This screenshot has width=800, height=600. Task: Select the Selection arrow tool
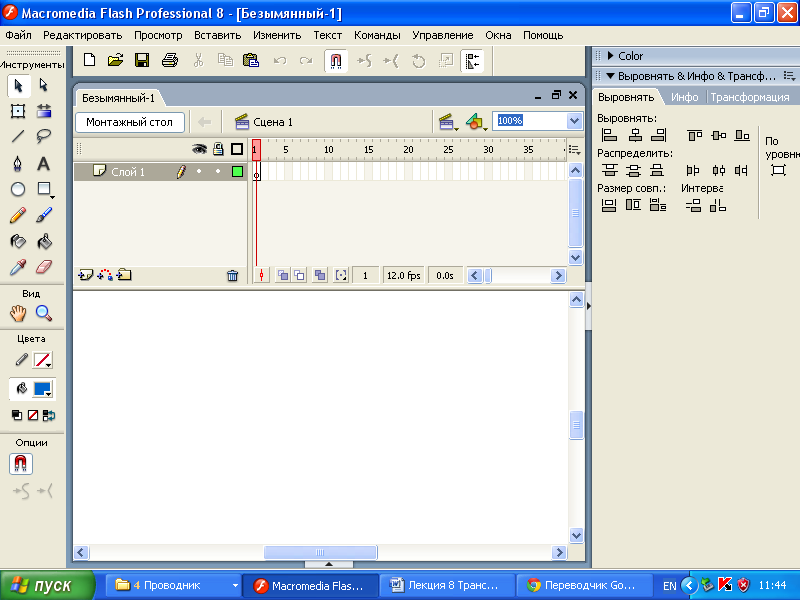pyautogui.click(x=18, y=85)
